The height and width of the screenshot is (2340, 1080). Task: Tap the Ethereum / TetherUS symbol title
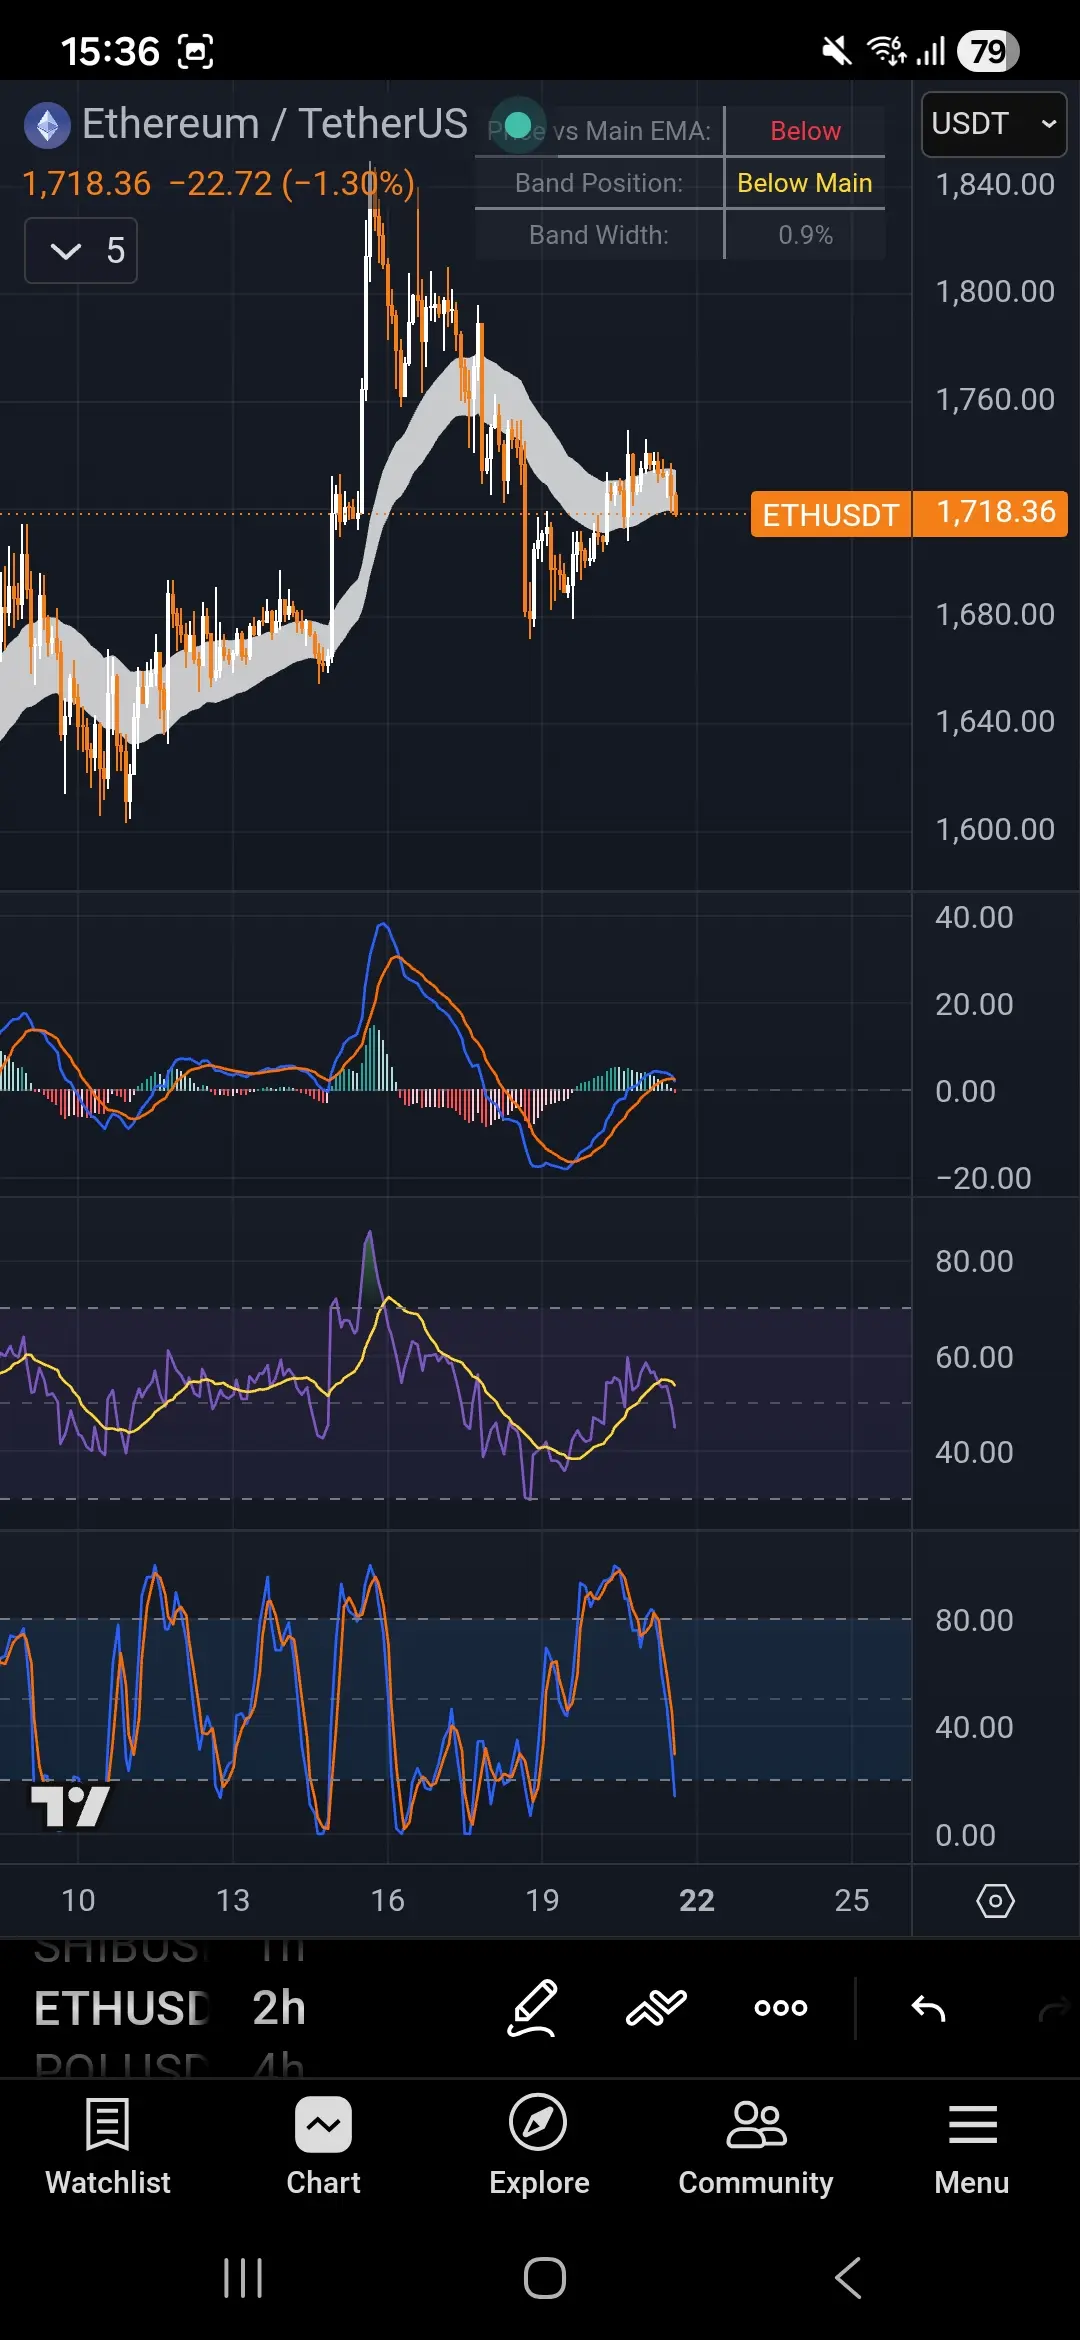275,124
